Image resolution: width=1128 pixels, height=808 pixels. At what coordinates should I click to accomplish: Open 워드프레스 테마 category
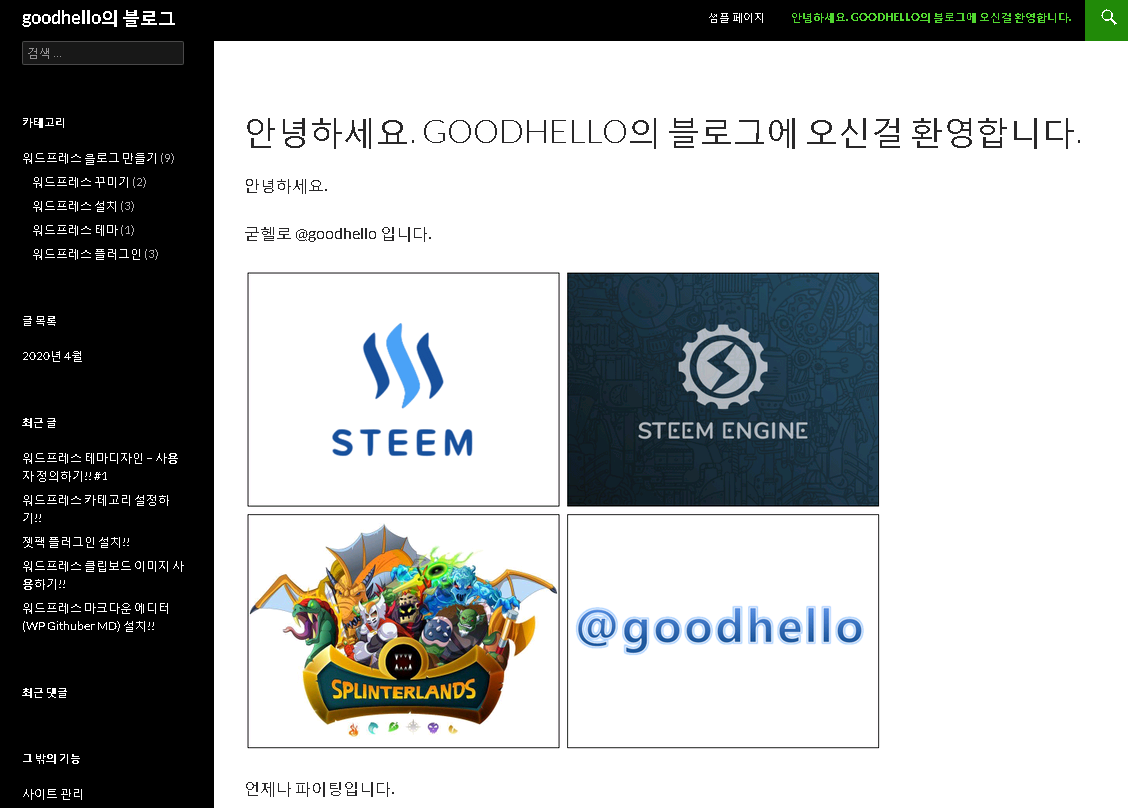click(x=75, y=230)
